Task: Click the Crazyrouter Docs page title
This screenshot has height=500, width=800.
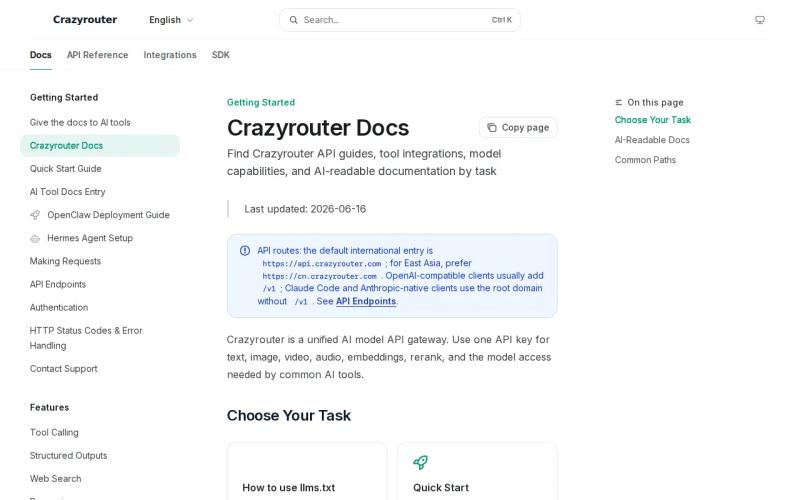Action: click(x=318, y=128)
